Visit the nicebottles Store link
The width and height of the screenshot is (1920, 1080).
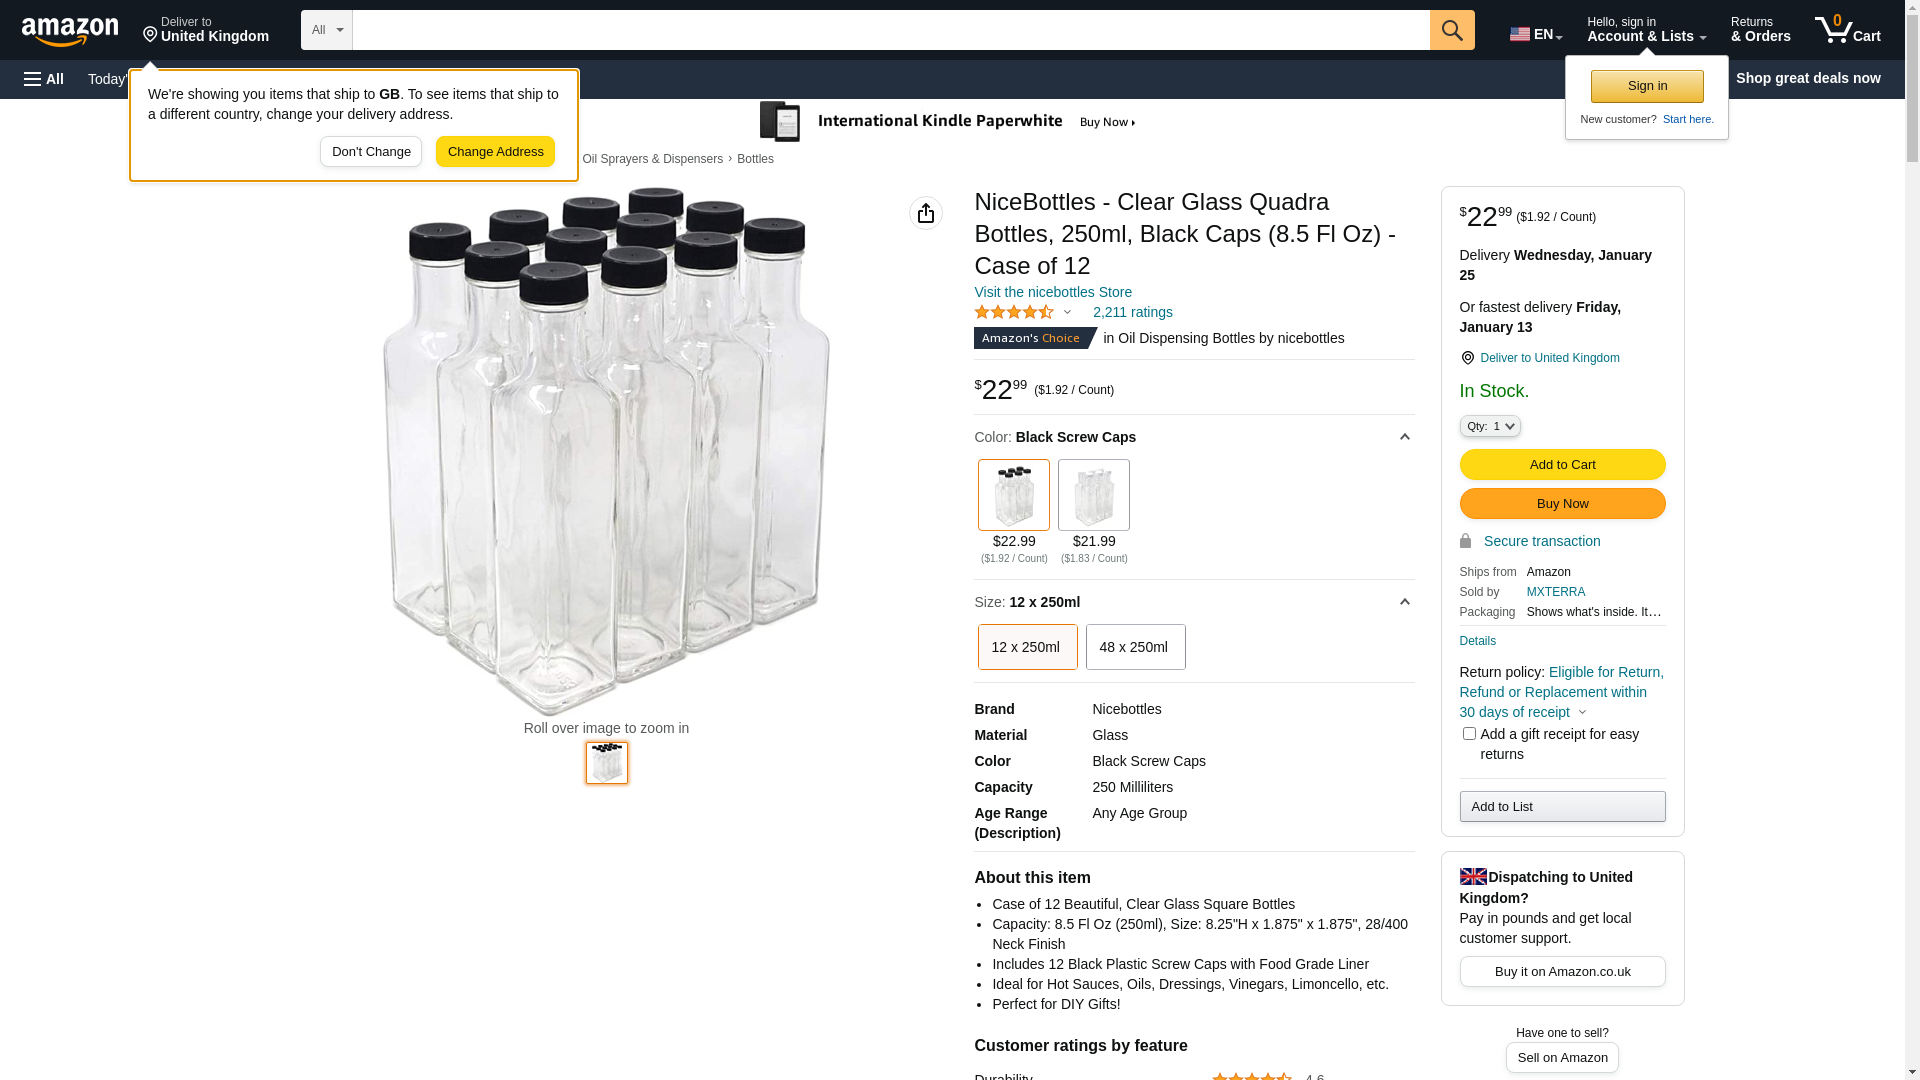click(x=1052, y=292)
